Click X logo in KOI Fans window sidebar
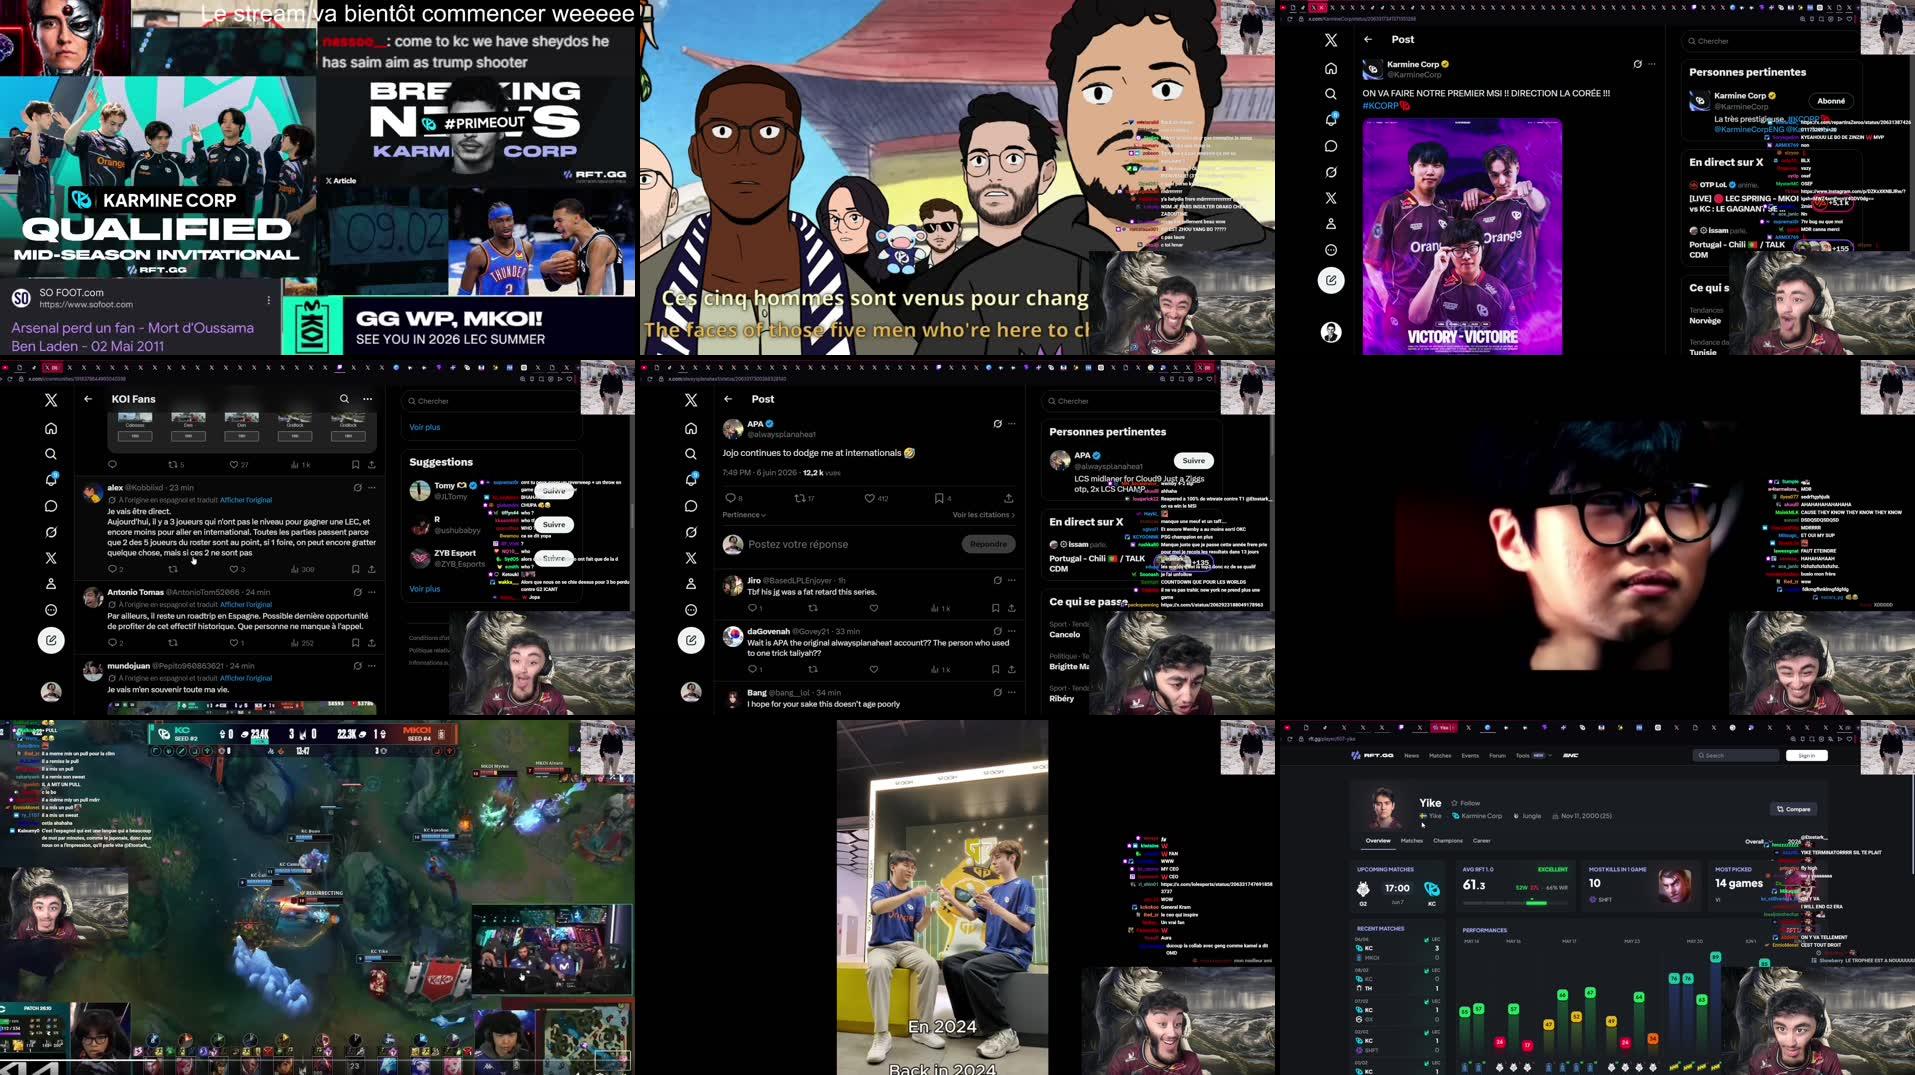1915x1075 pixels. coord(51,400)
